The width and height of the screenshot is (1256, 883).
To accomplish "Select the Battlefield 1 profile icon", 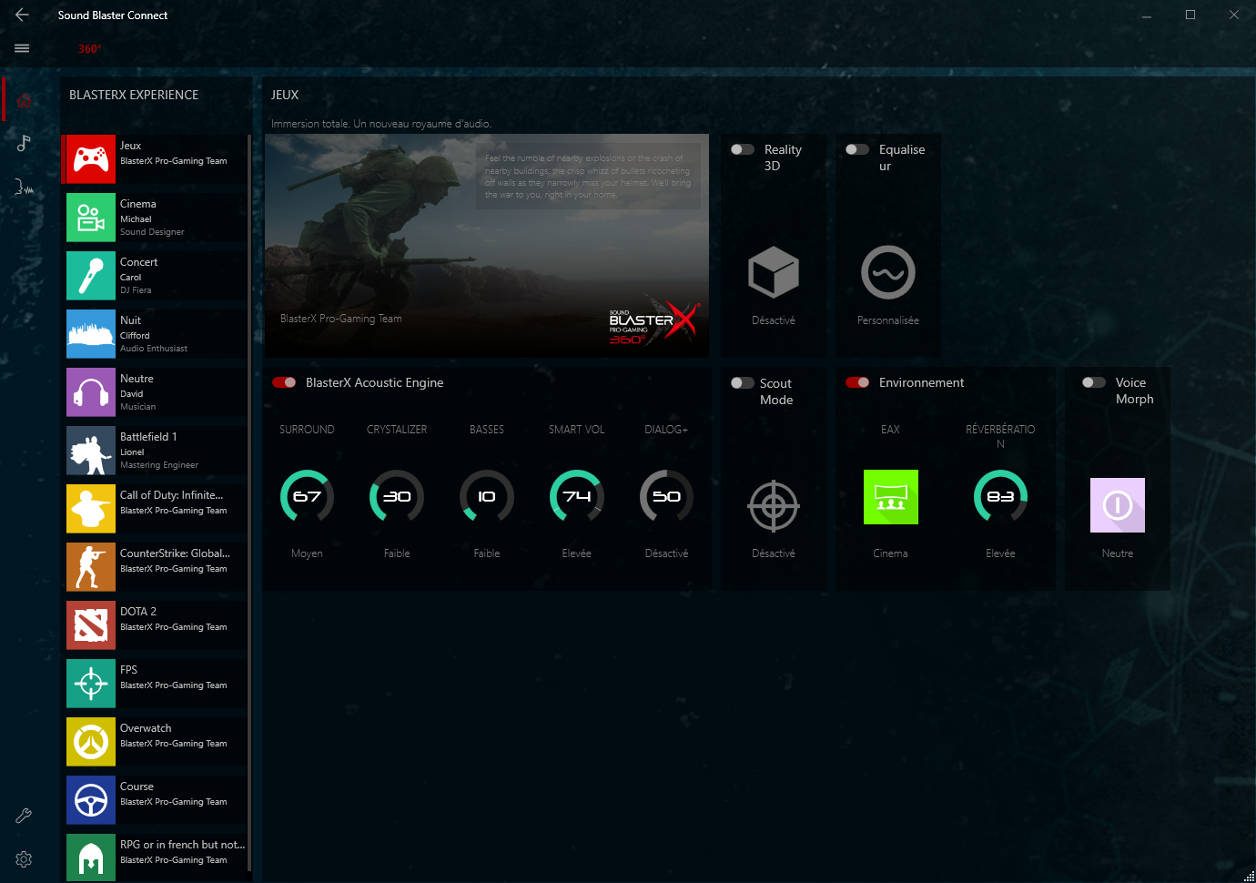I will point(91,451).
